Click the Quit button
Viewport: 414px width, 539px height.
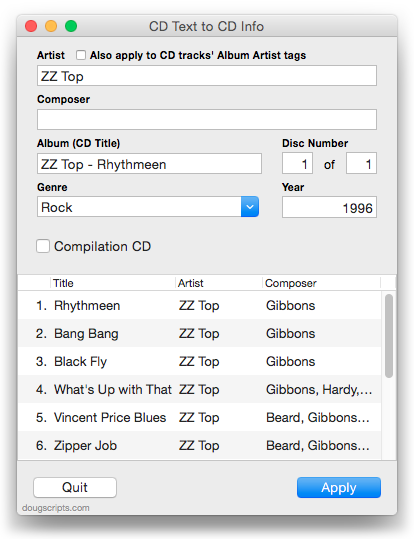pos(75,487)
